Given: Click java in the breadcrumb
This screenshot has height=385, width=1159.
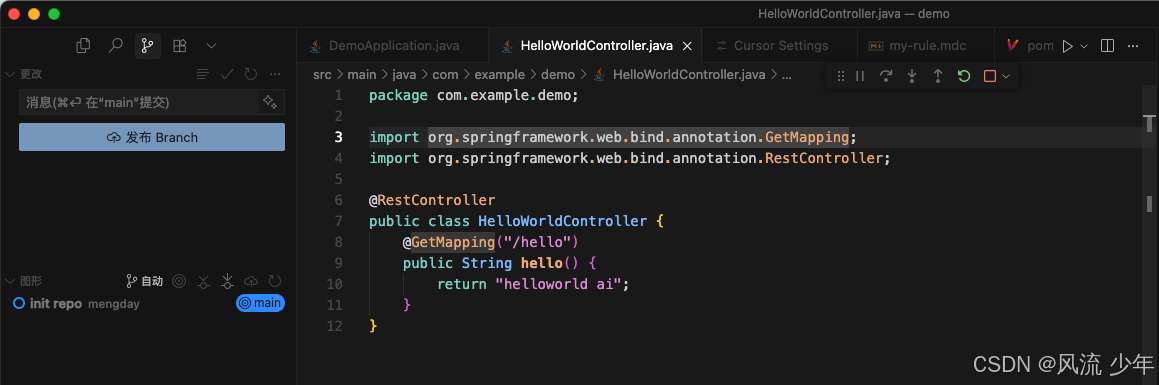Looking at the screenshot, I should coord(404,75).
